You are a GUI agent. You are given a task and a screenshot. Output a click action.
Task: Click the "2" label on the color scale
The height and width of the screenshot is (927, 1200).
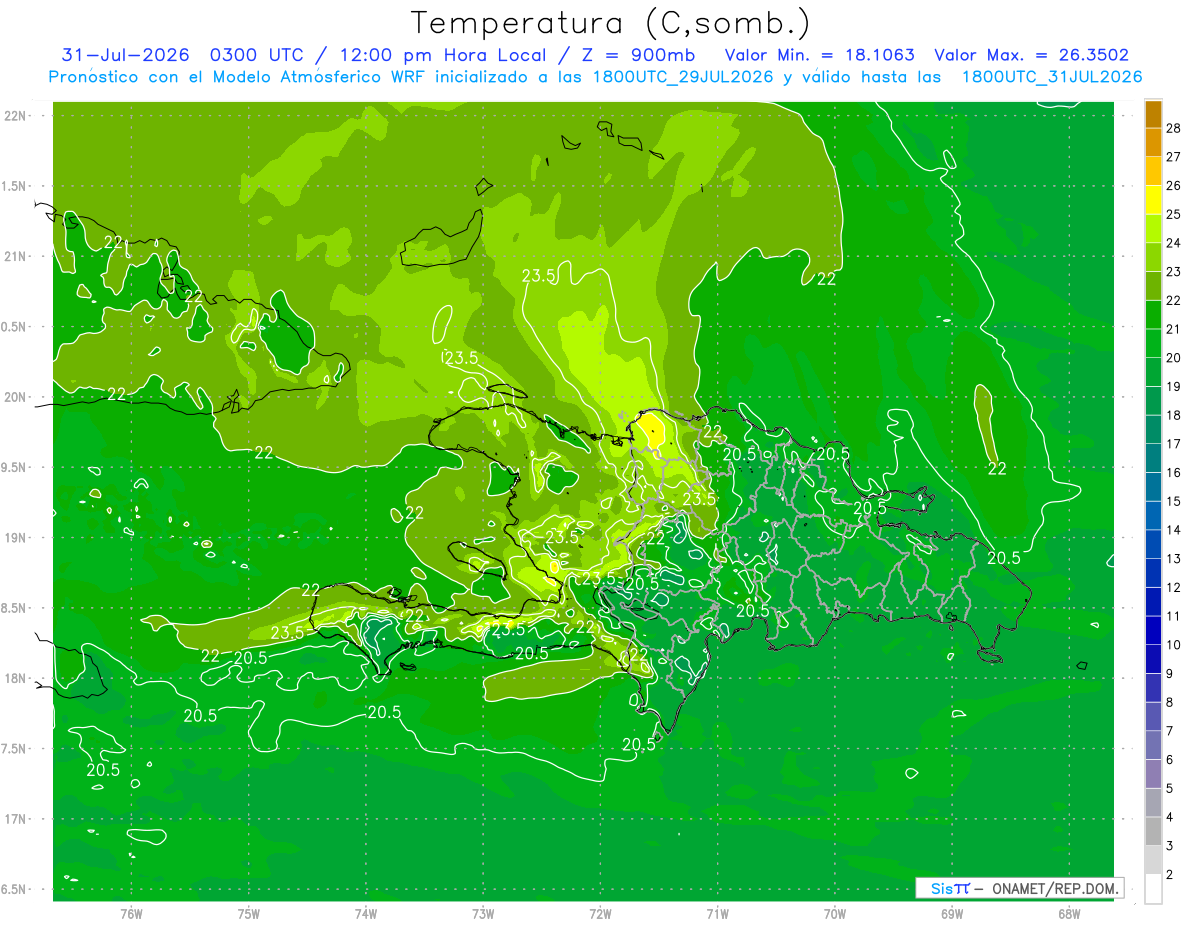1170,874
